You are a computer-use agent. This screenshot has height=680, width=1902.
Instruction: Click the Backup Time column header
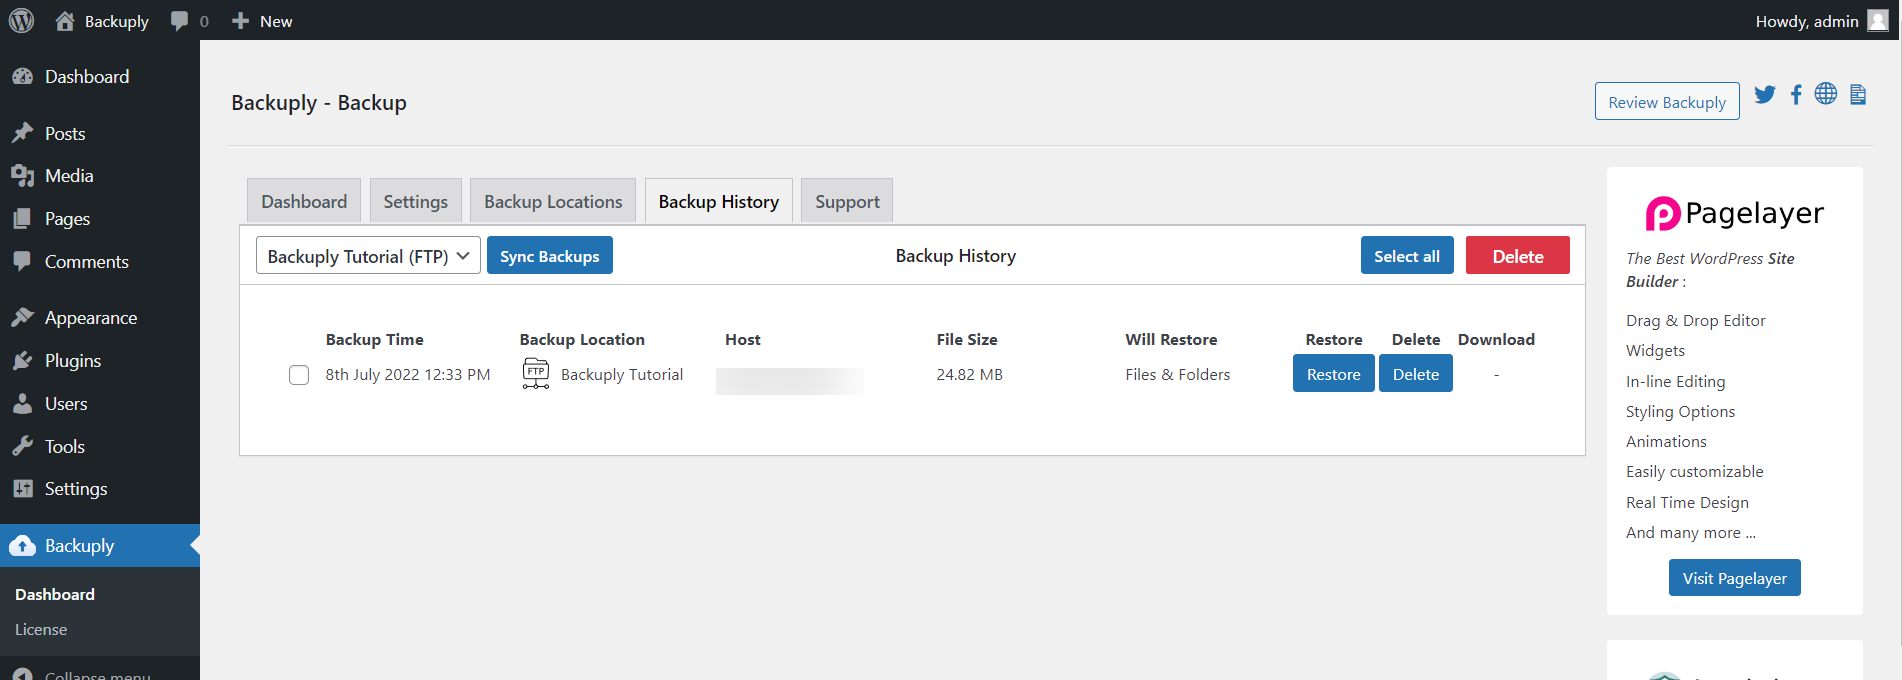coord(375,340)
